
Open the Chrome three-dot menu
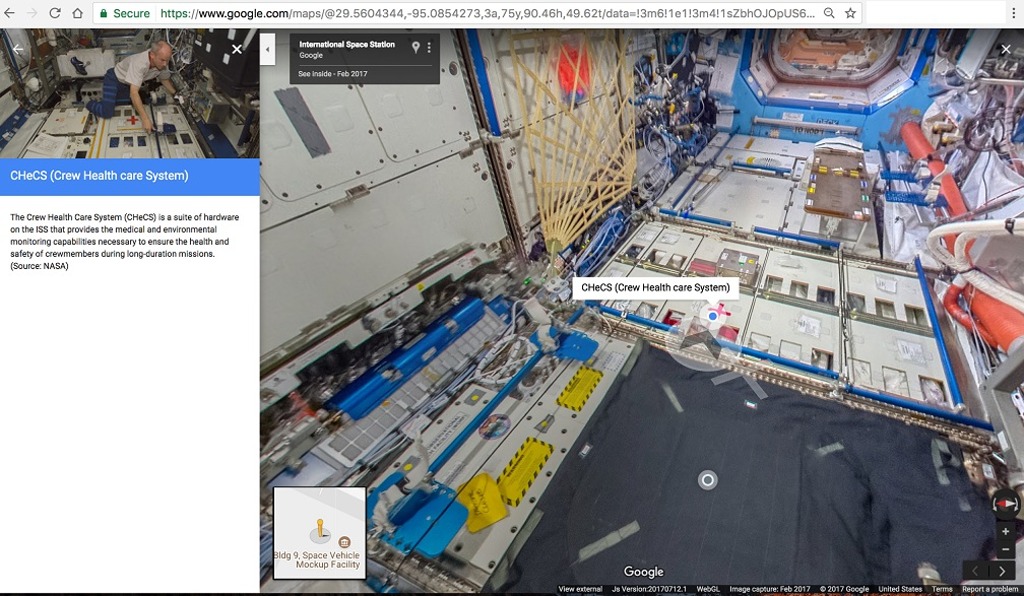pos(1012,13)
